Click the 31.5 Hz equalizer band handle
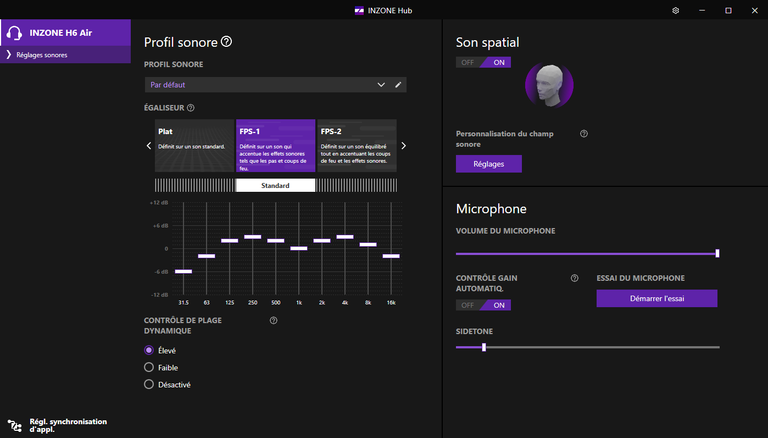 pos(184,271)
